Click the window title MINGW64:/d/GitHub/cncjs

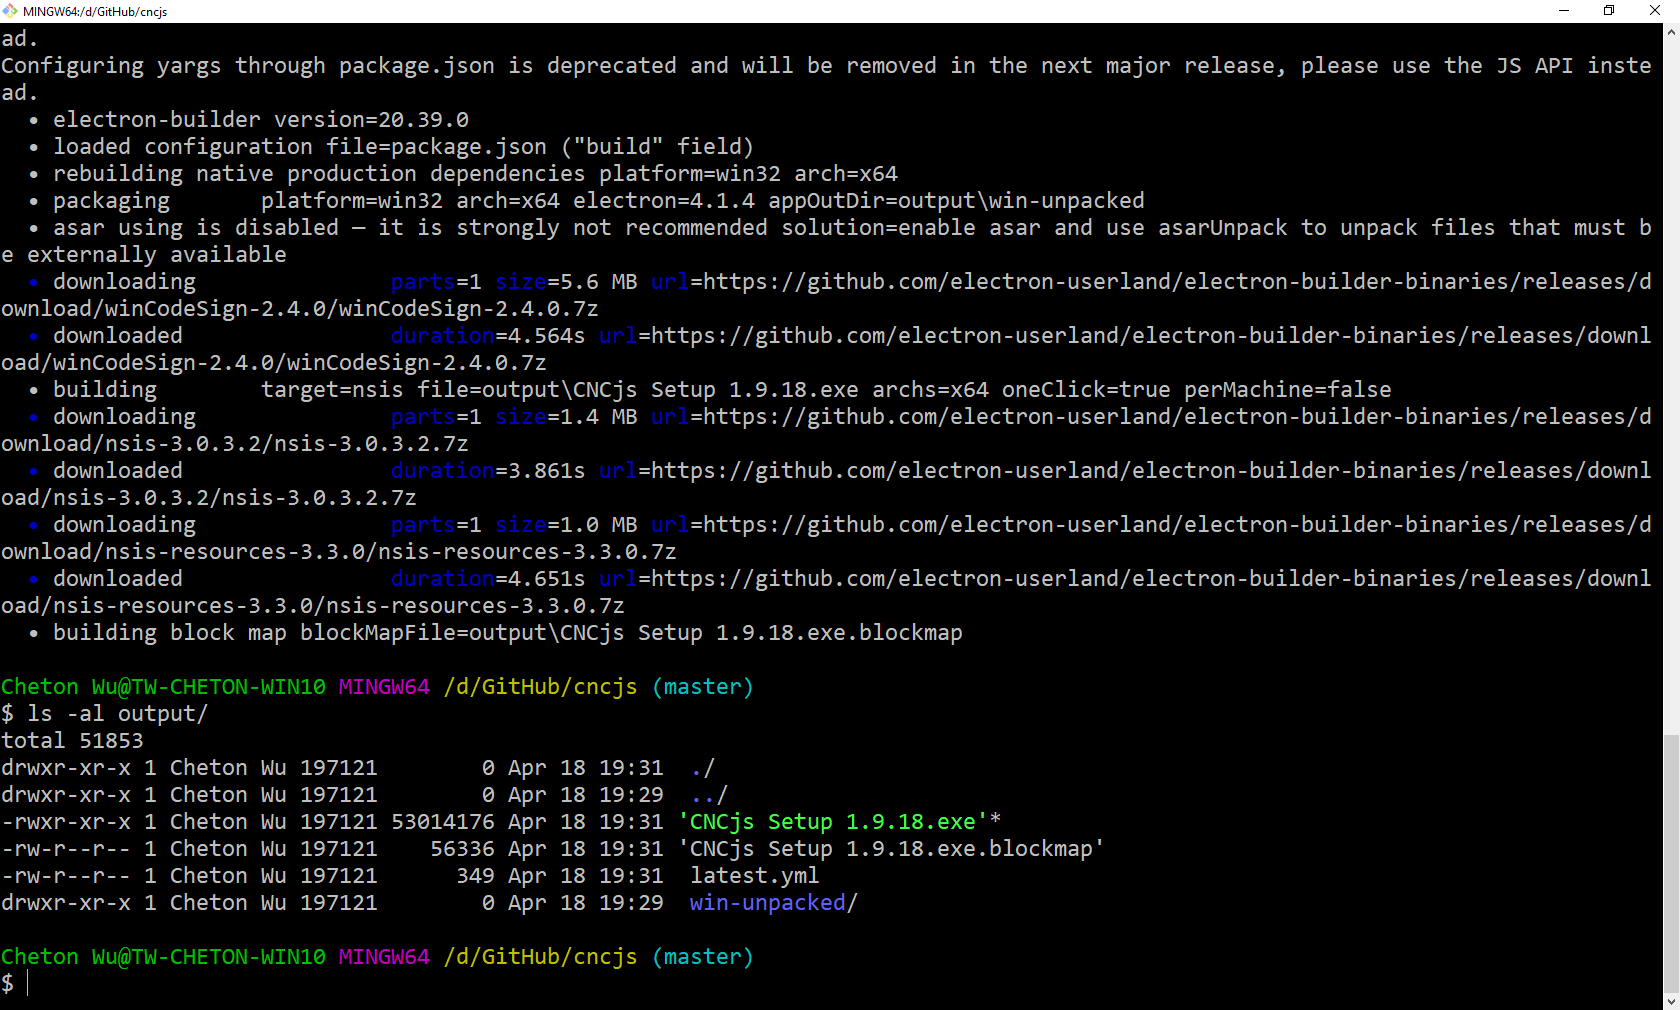point(95,12)
